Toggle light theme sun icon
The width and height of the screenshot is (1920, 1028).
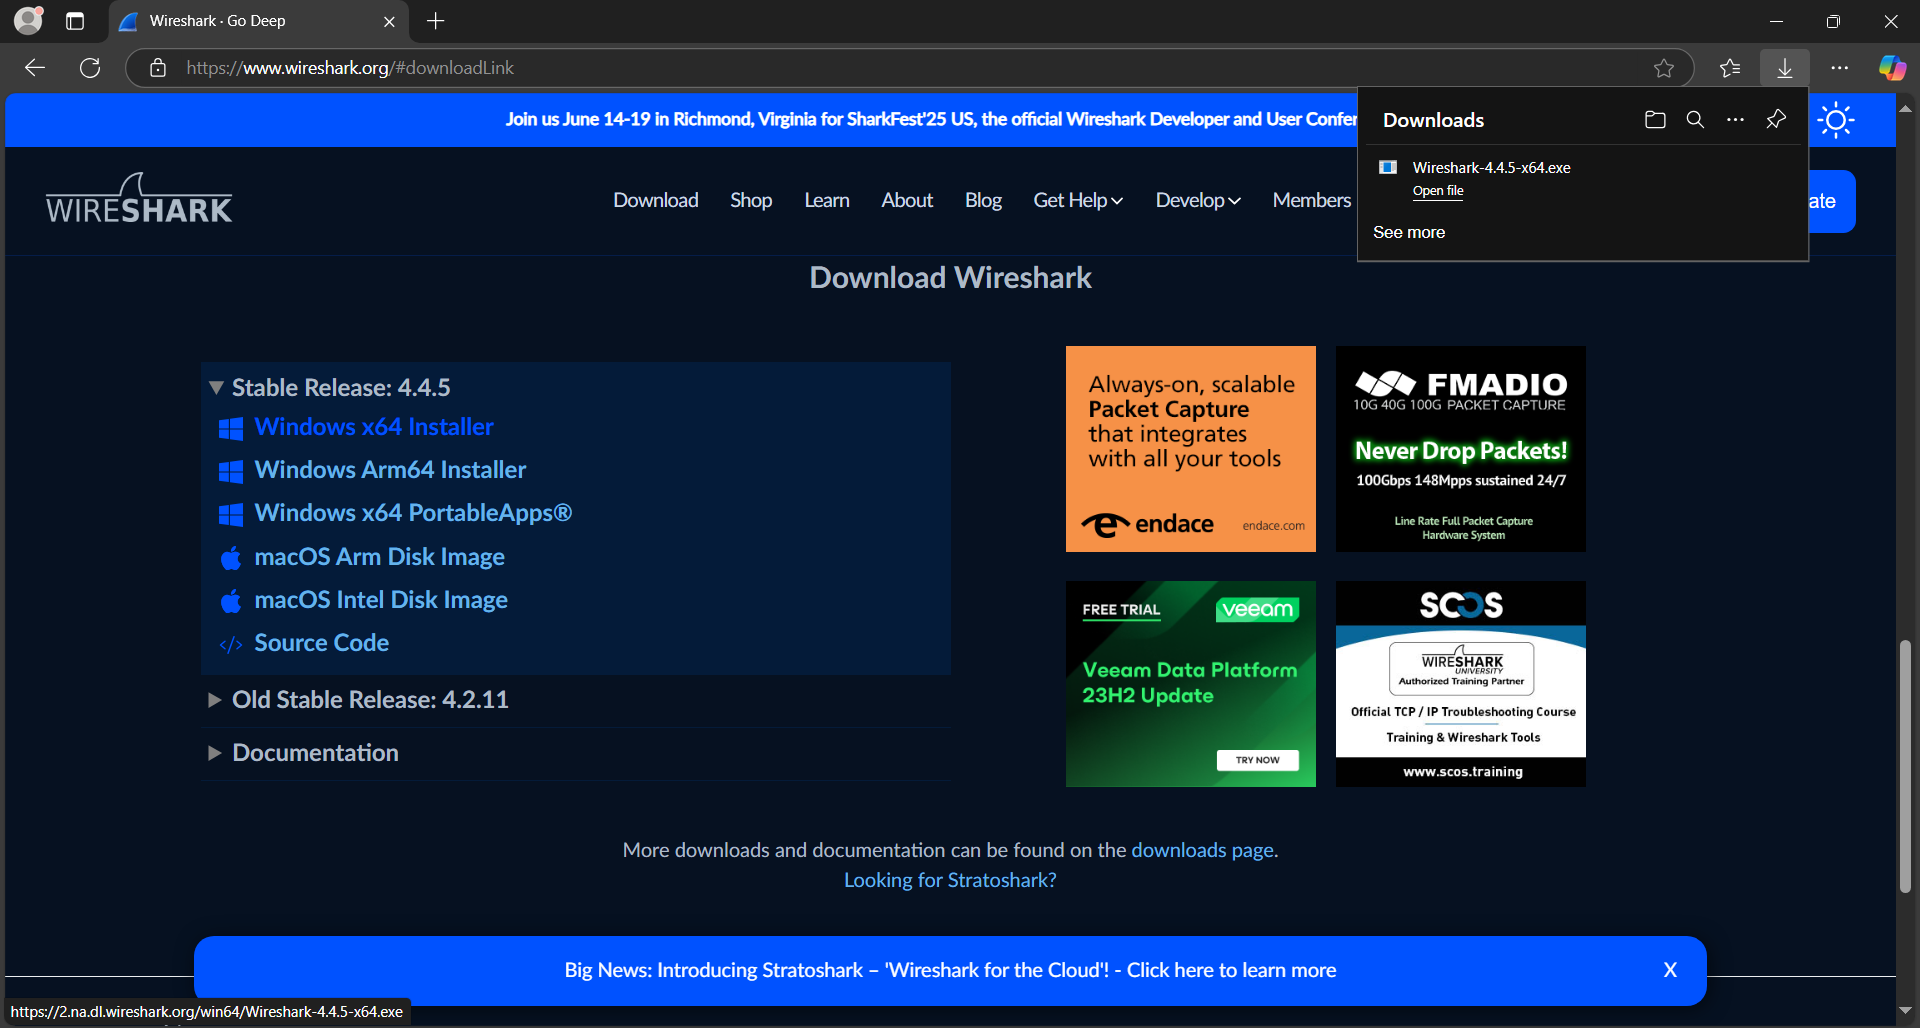[1836, 120]
